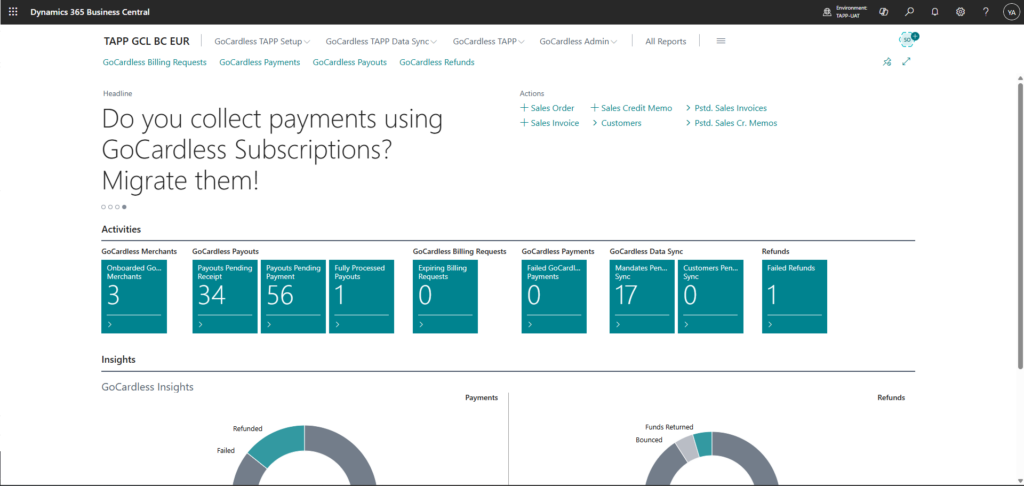Click the Activities section heading

pos(121,229)
